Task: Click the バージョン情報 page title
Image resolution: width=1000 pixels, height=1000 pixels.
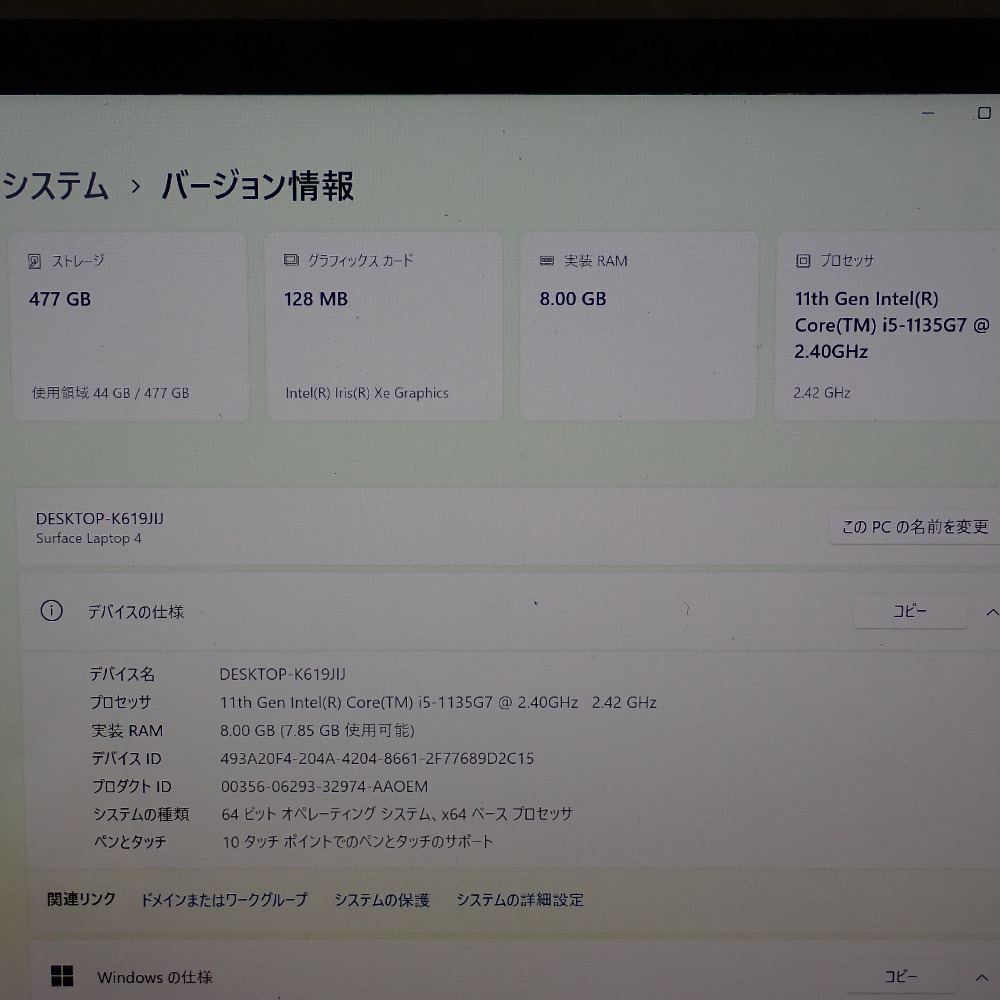Action: 257,186
